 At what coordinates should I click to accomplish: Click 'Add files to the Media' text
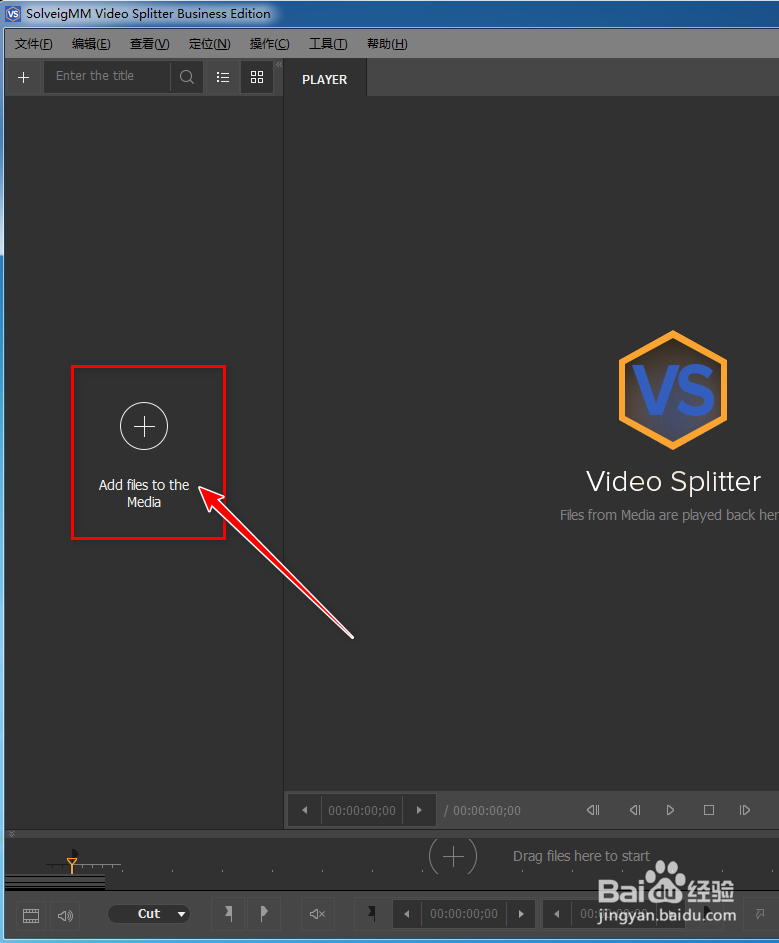144,493
